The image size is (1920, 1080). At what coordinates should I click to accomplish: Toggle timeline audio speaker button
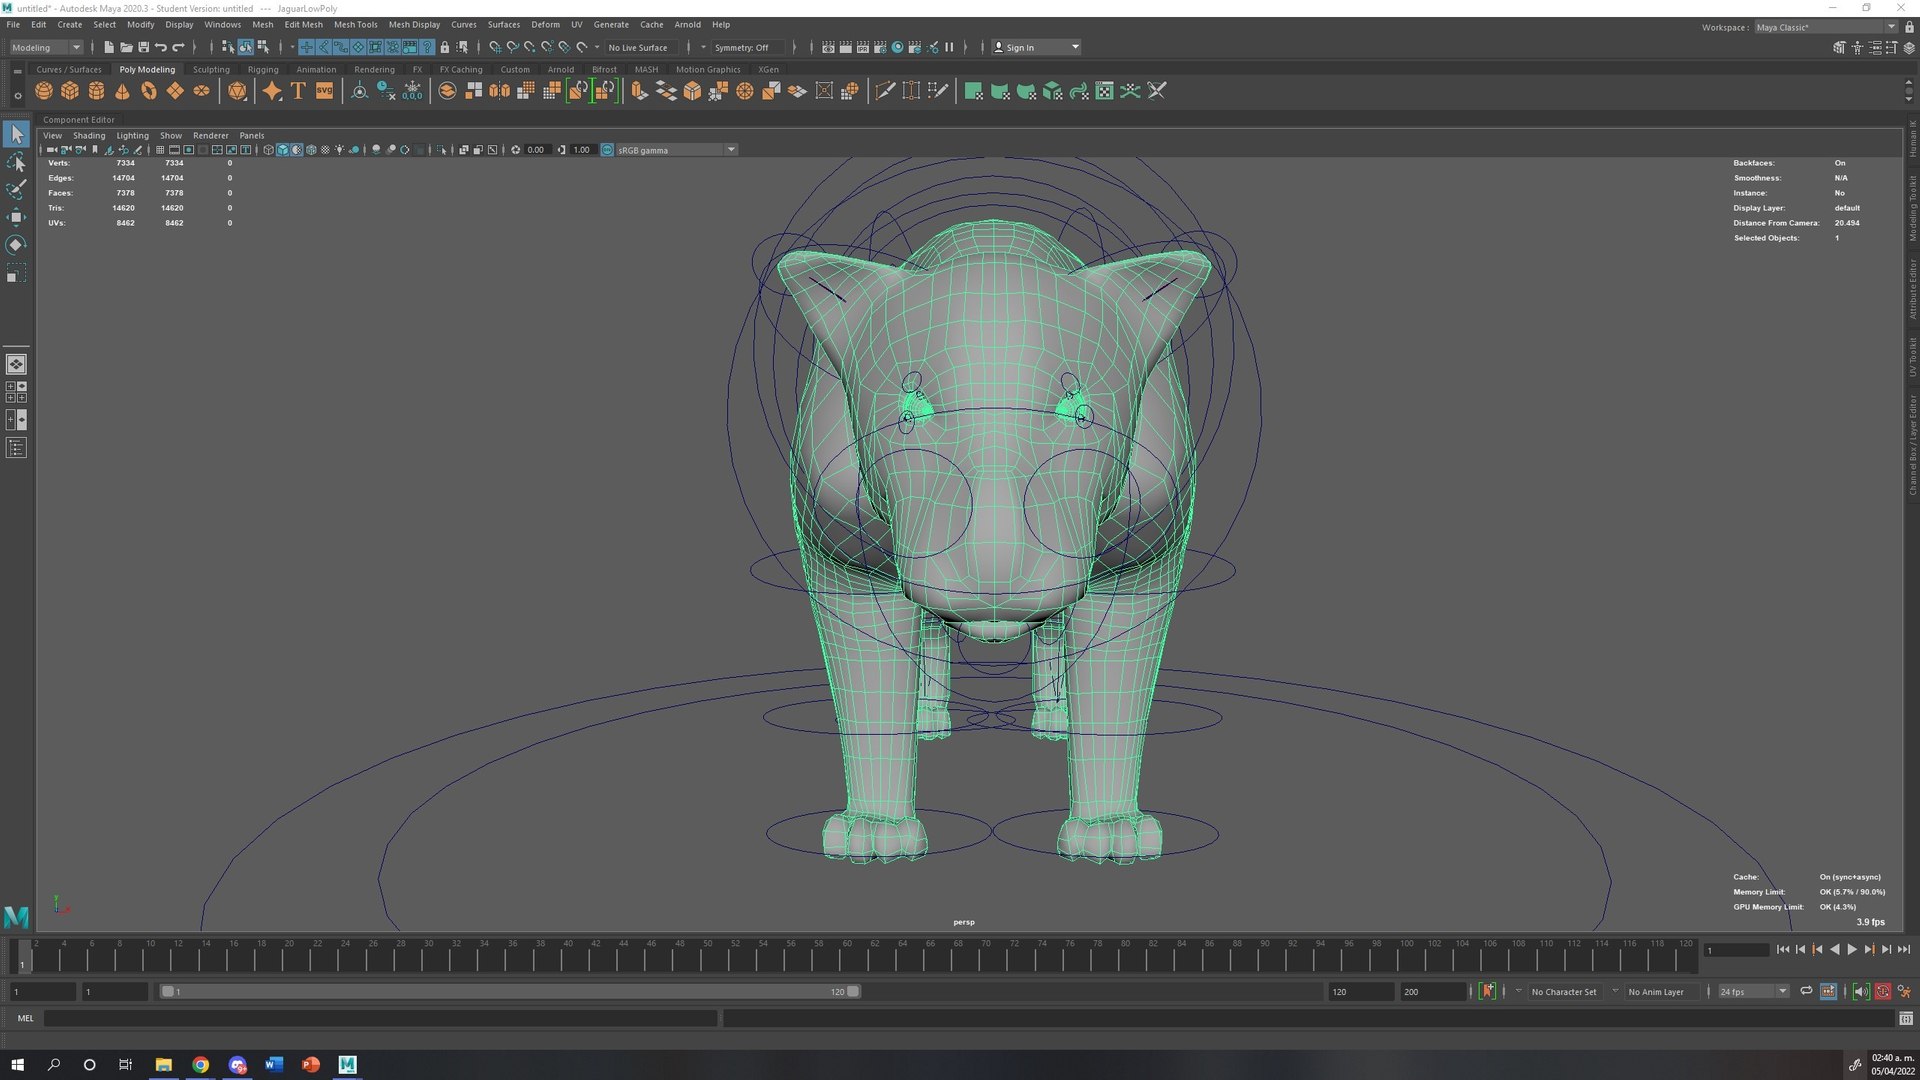pyautogui.click(x=1860, y=991)
